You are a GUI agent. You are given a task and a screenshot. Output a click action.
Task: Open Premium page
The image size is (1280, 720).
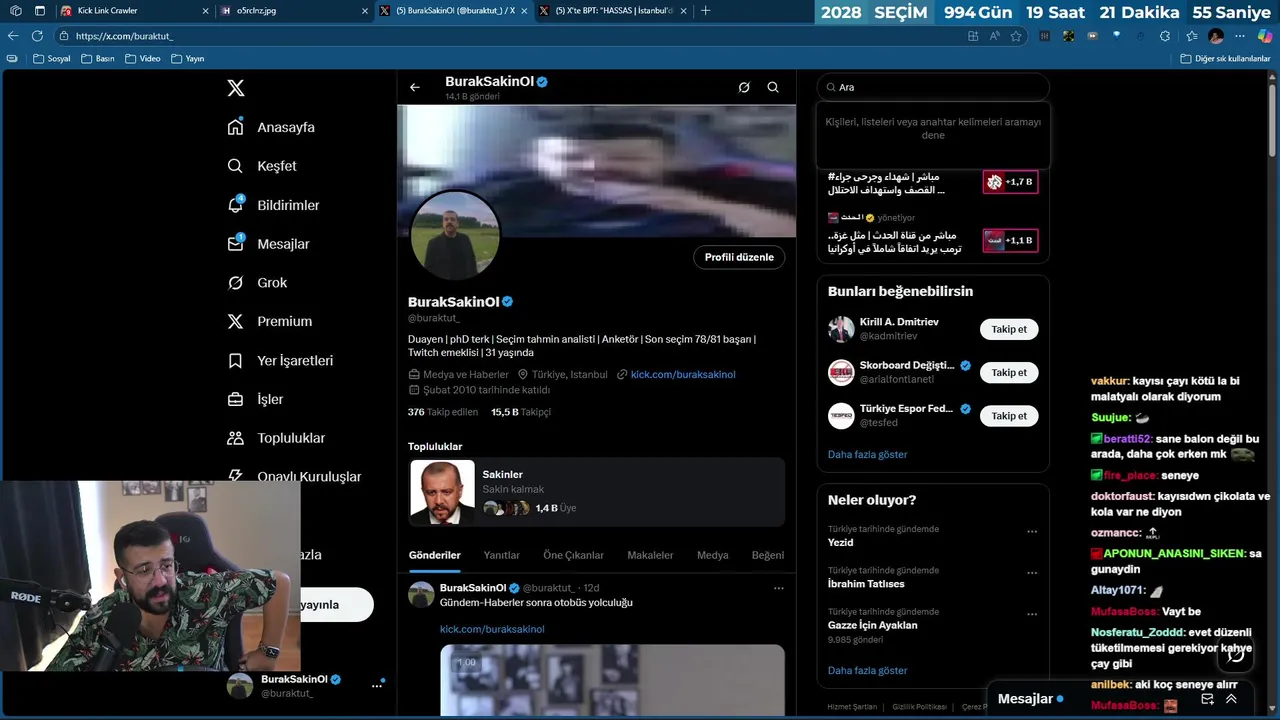(x=269, y=322)
